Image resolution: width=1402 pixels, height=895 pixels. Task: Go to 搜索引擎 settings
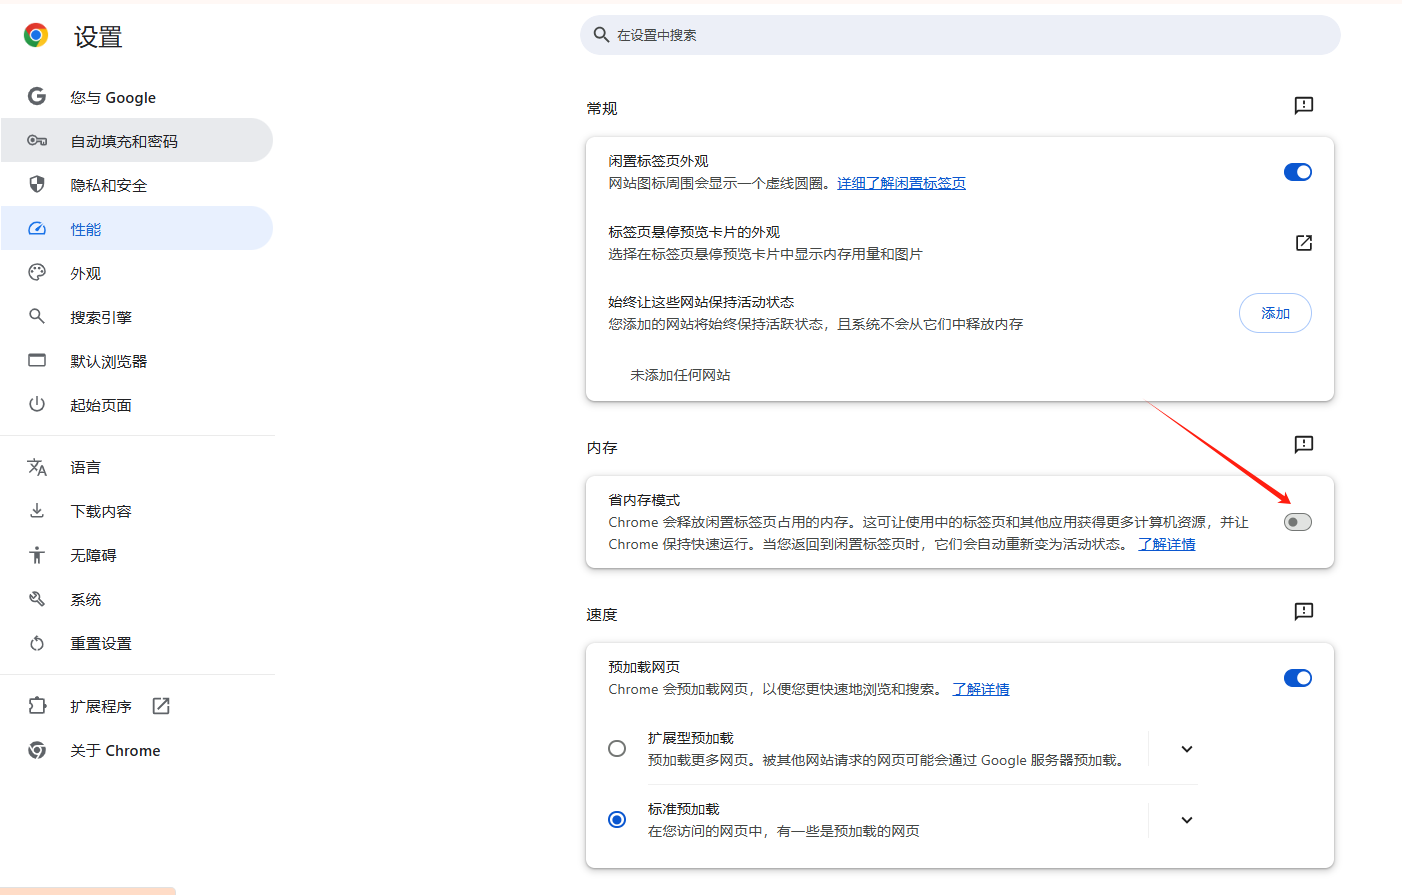[137, 317]
